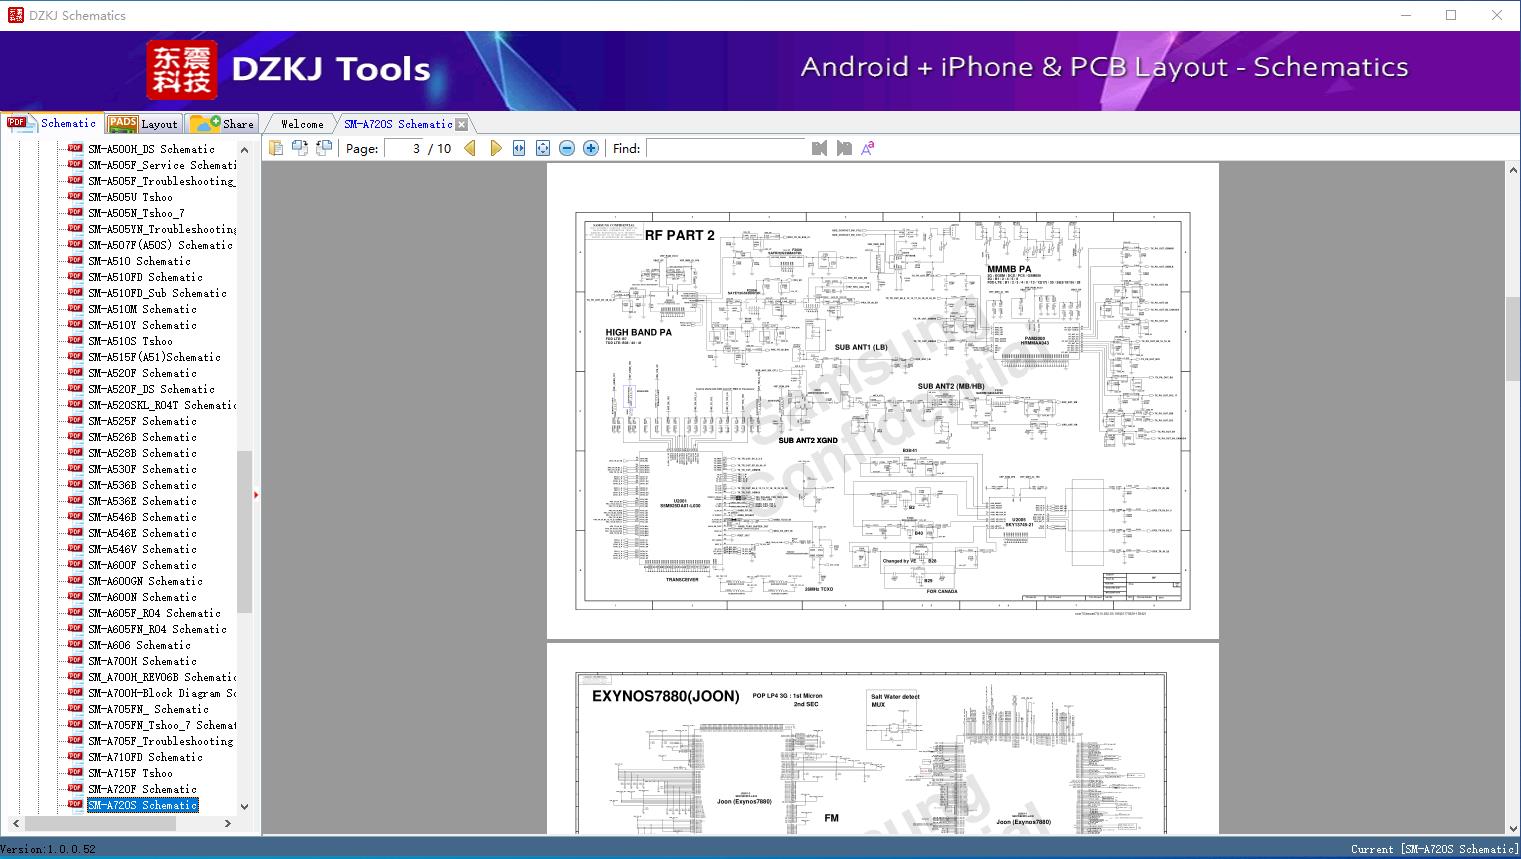Screen dimensions: 1521x859
Task: Zoom in with the plus icon
Action: (x=591, y=148)
